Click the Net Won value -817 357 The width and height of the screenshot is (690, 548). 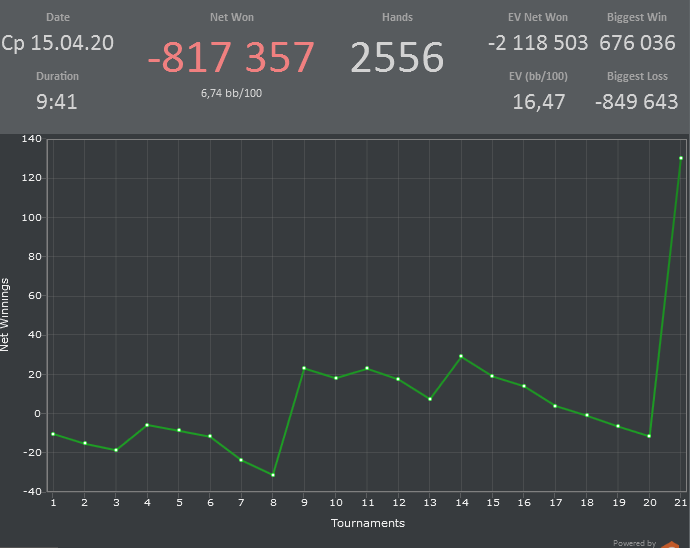[x=231, y=57]
